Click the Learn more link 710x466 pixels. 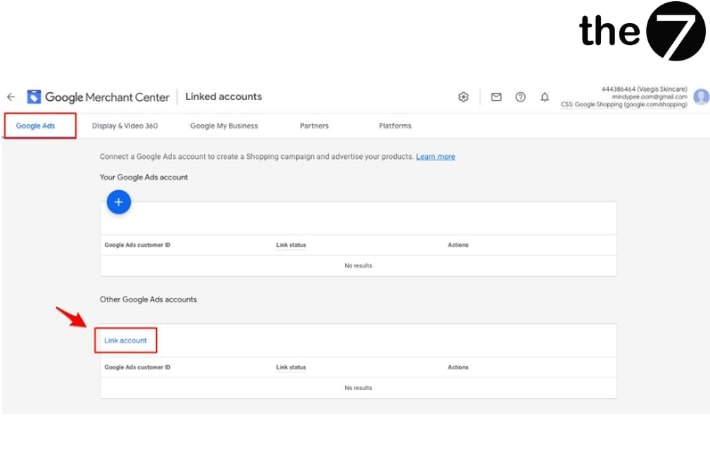pyautogui.click(x=436, y=157)
